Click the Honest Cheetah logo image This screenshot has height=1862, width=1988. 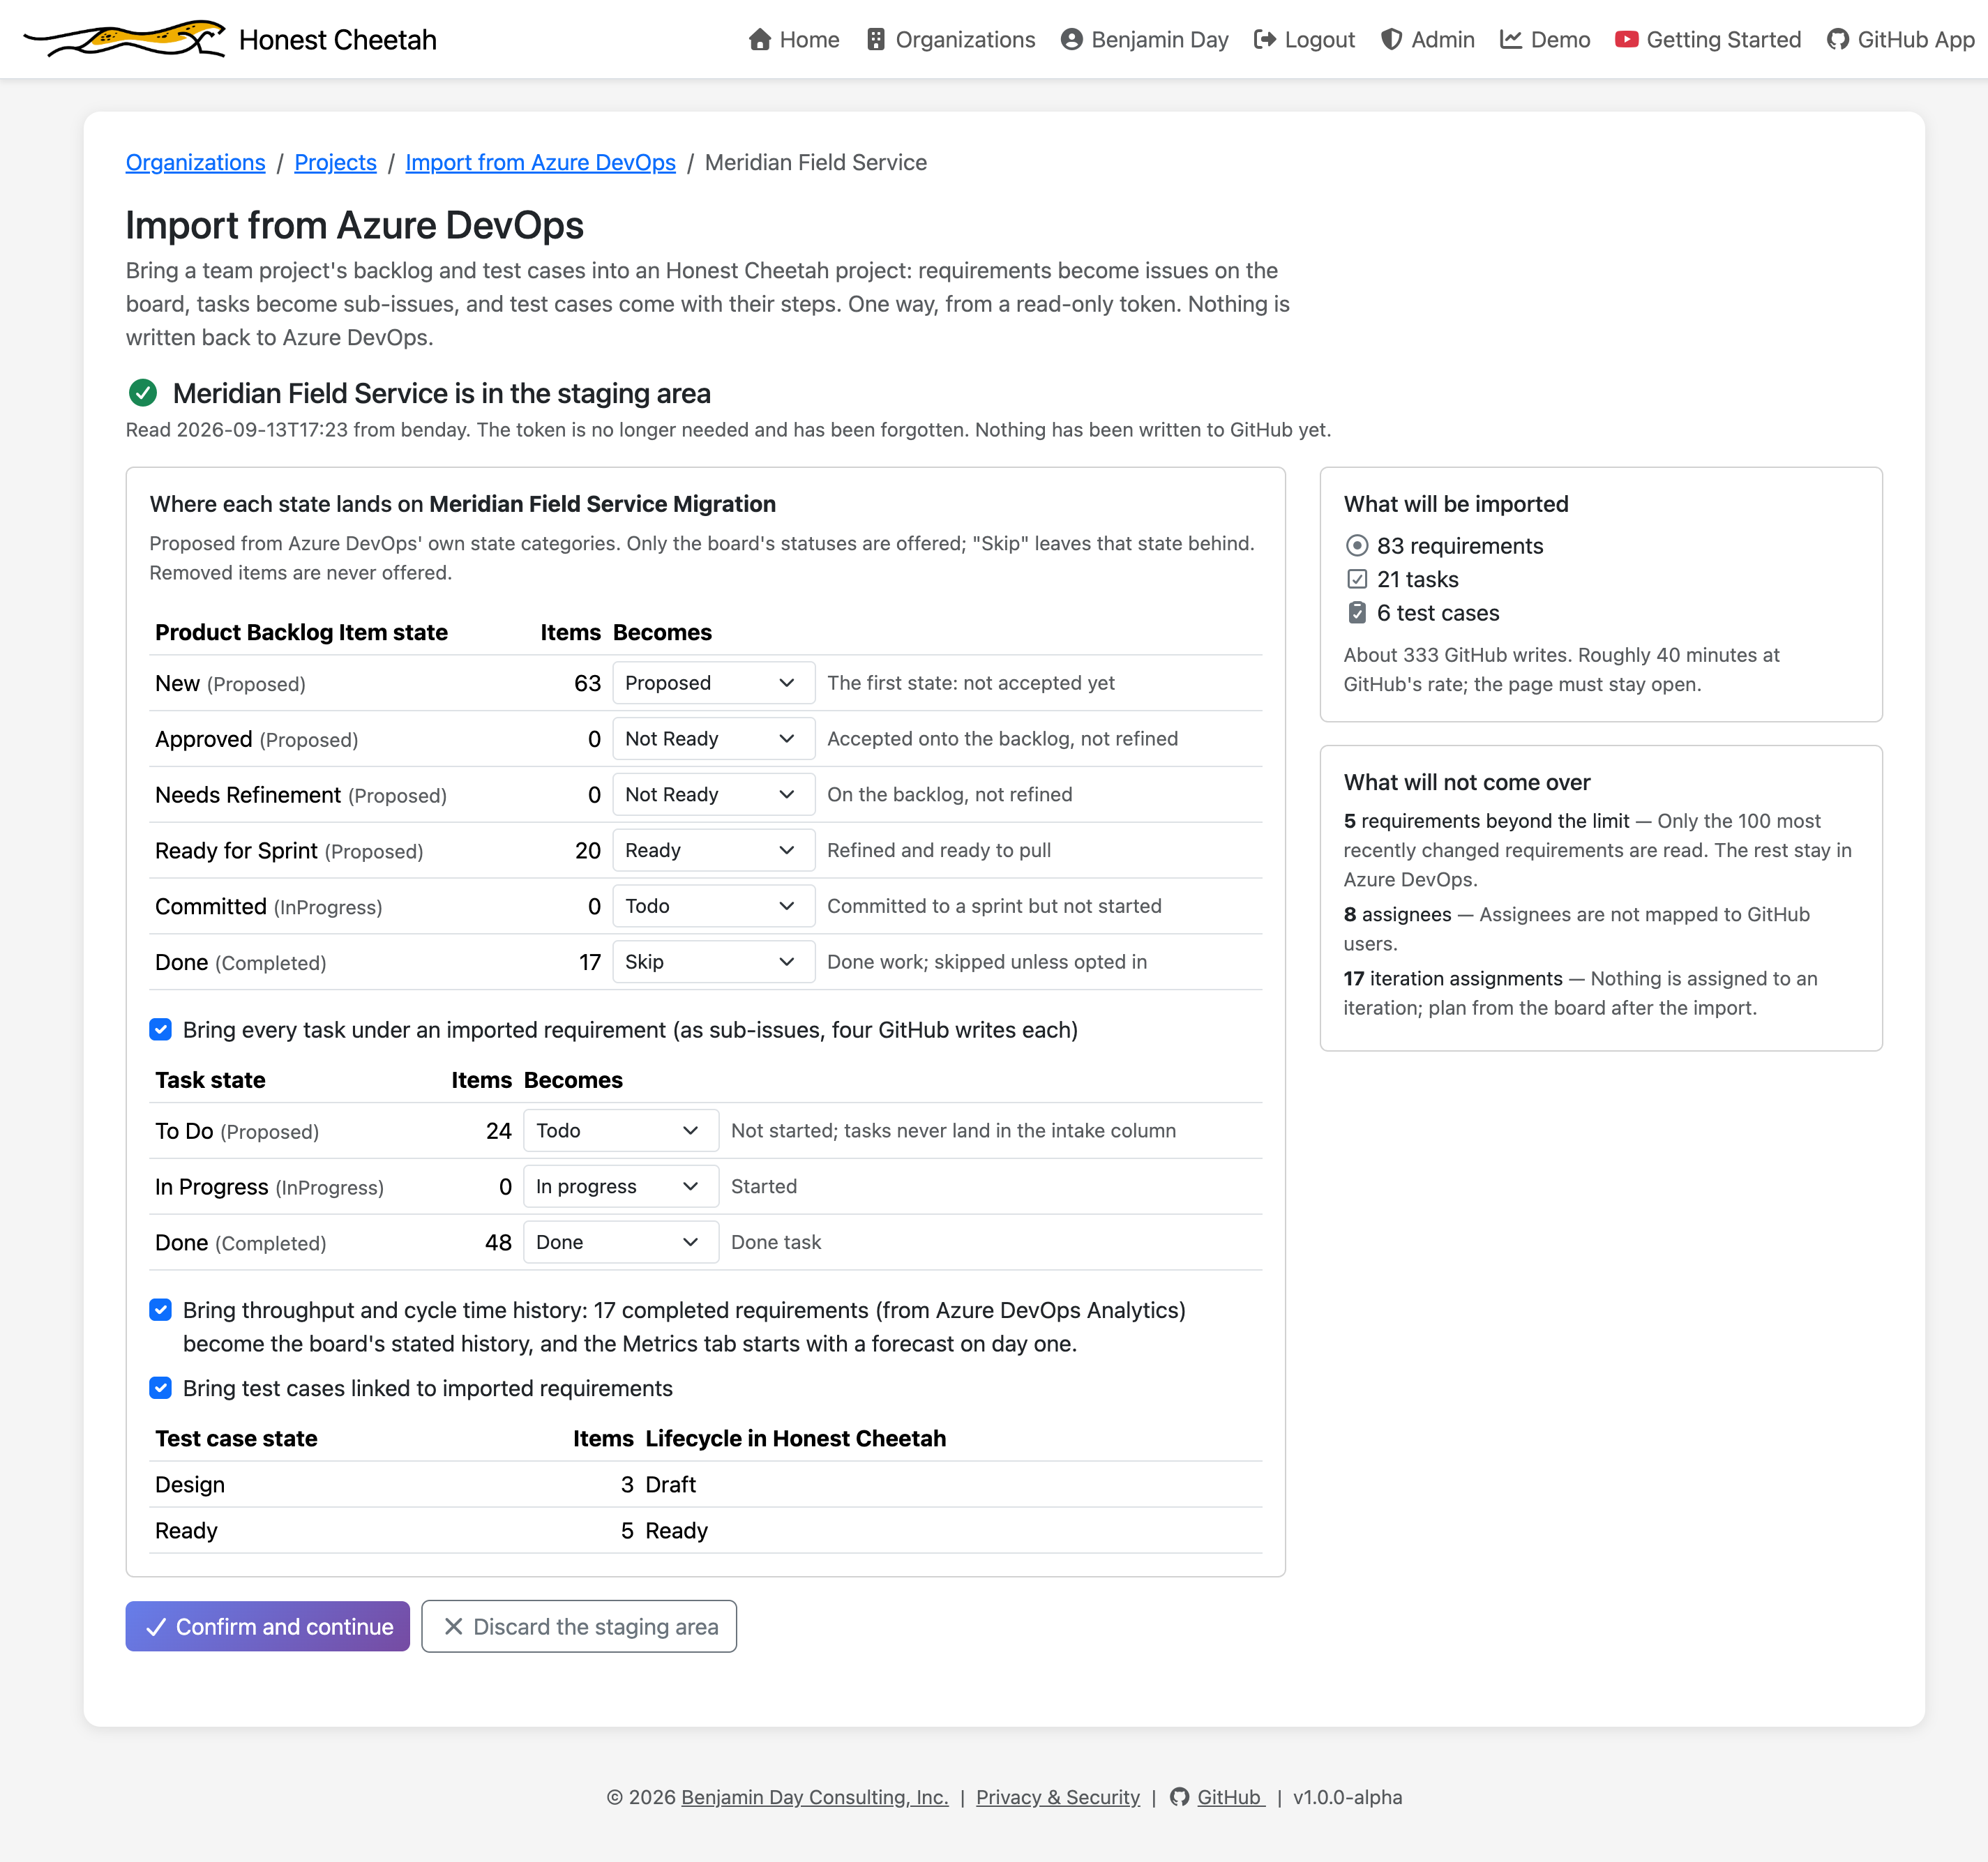125,39
